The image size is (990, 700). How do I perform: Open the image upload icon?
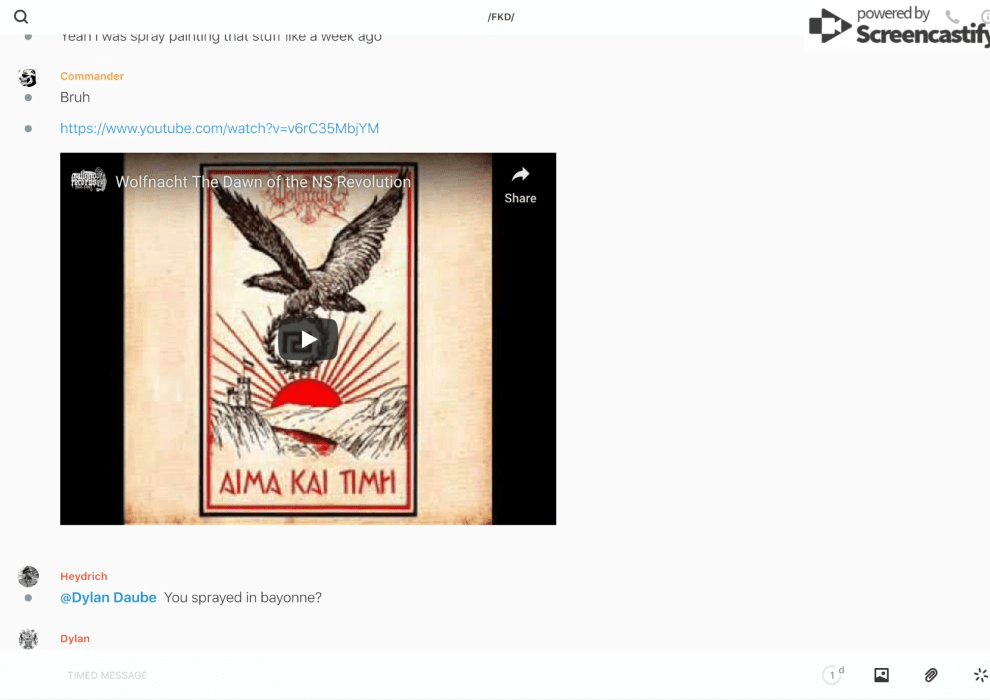(881, 675)
